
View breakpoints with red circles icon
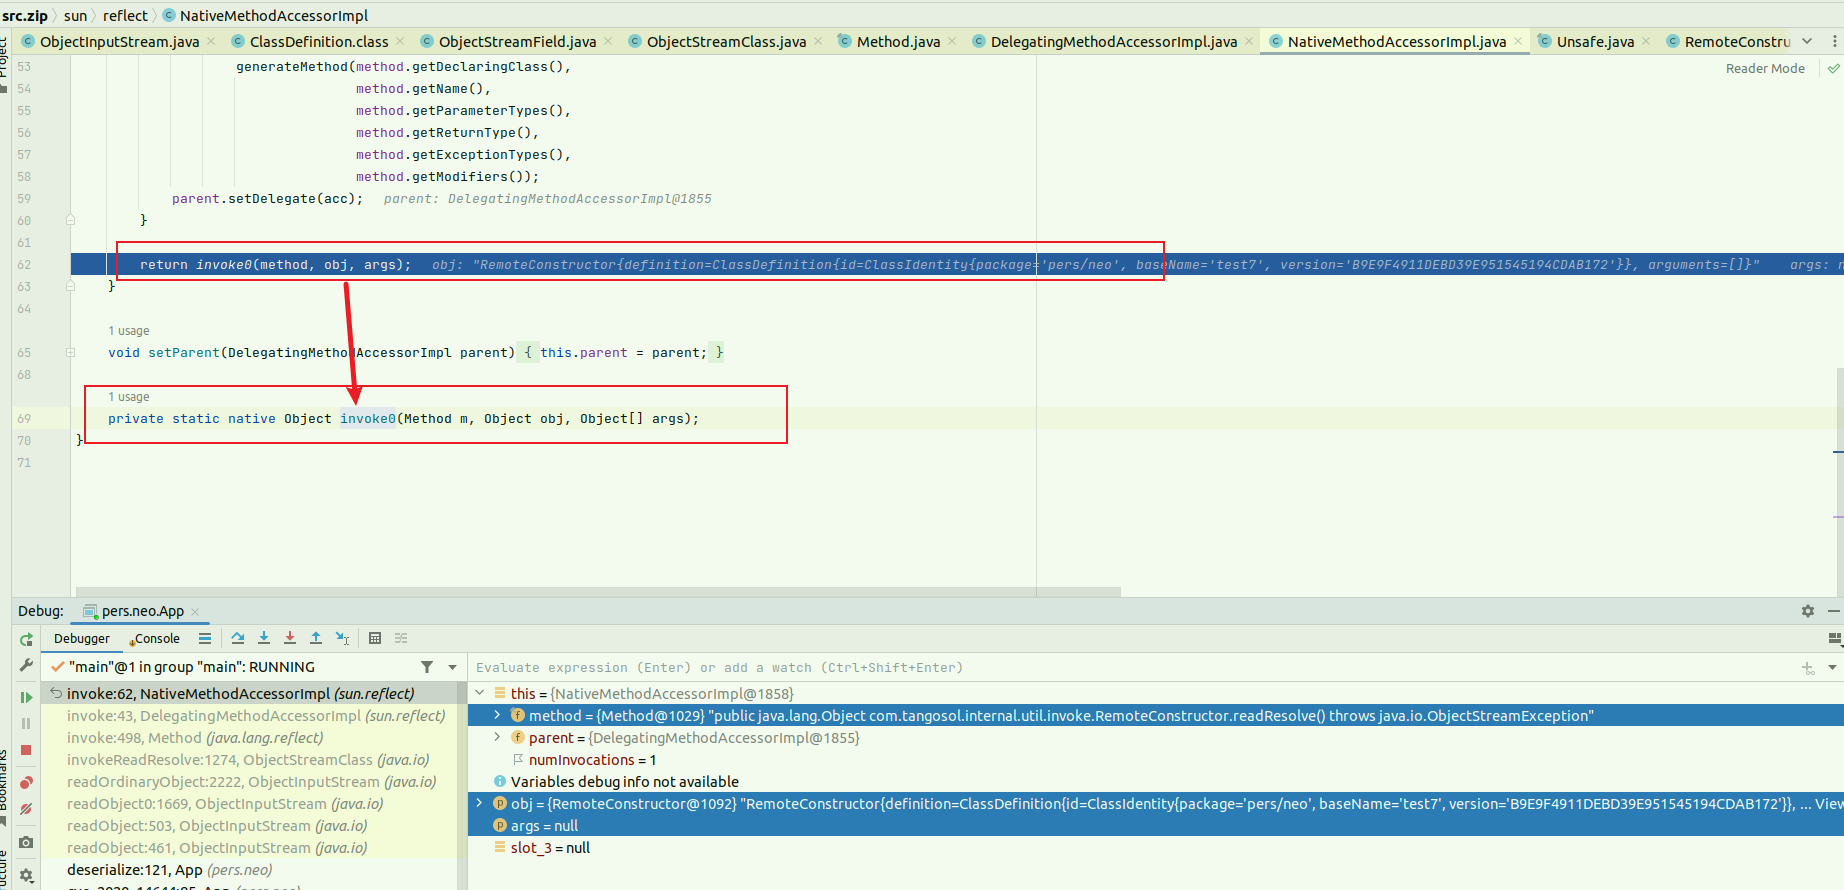26,782
